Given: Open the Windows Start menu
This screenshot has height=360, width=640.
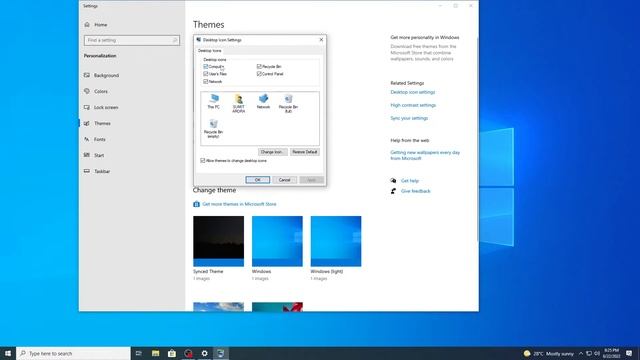Looking at the screenshot, I should [8, 353].
